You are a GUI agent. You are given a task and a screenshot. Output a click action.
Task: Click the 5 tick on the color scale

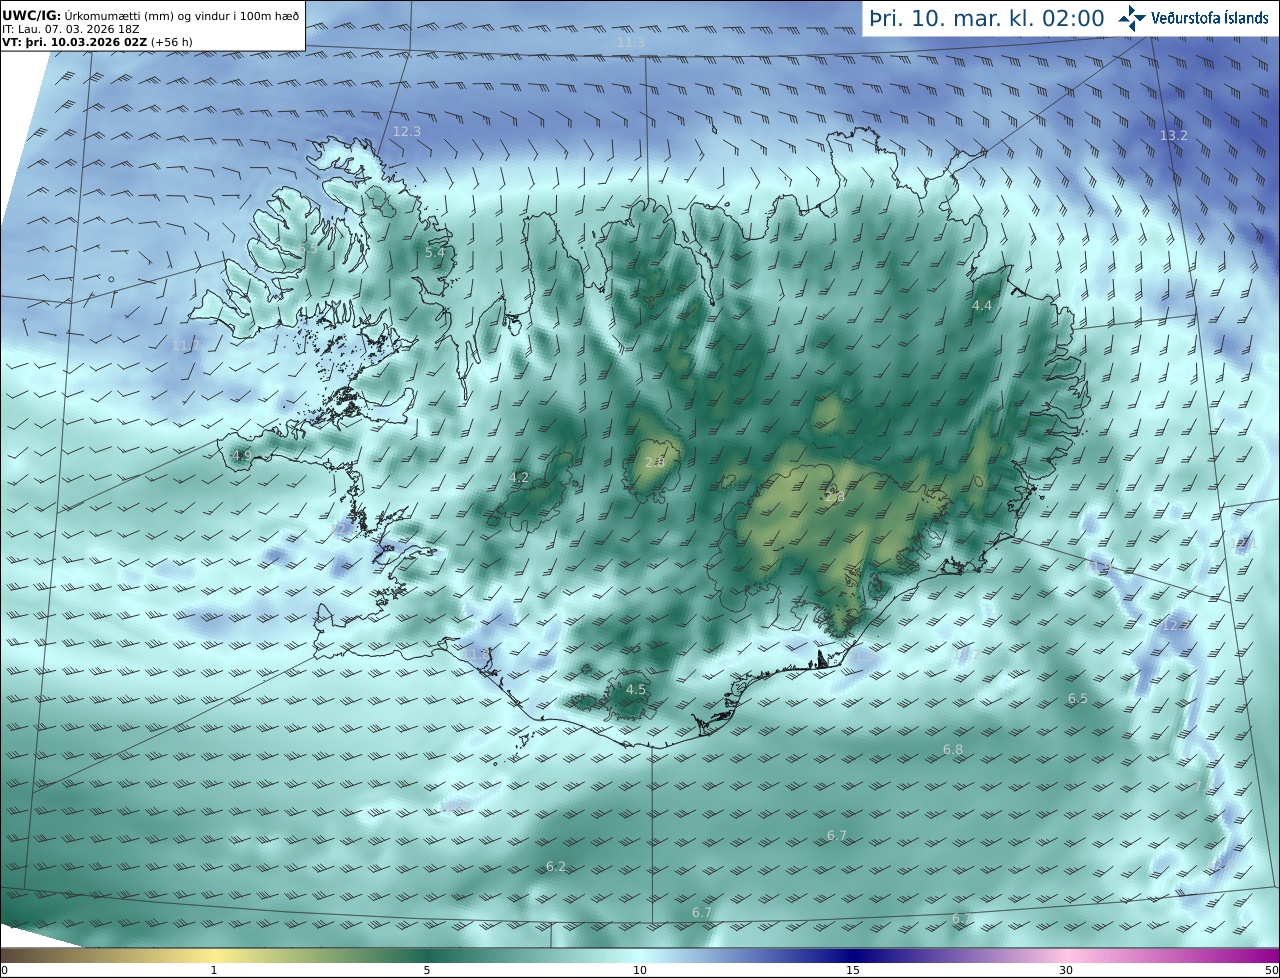(427, 970)
